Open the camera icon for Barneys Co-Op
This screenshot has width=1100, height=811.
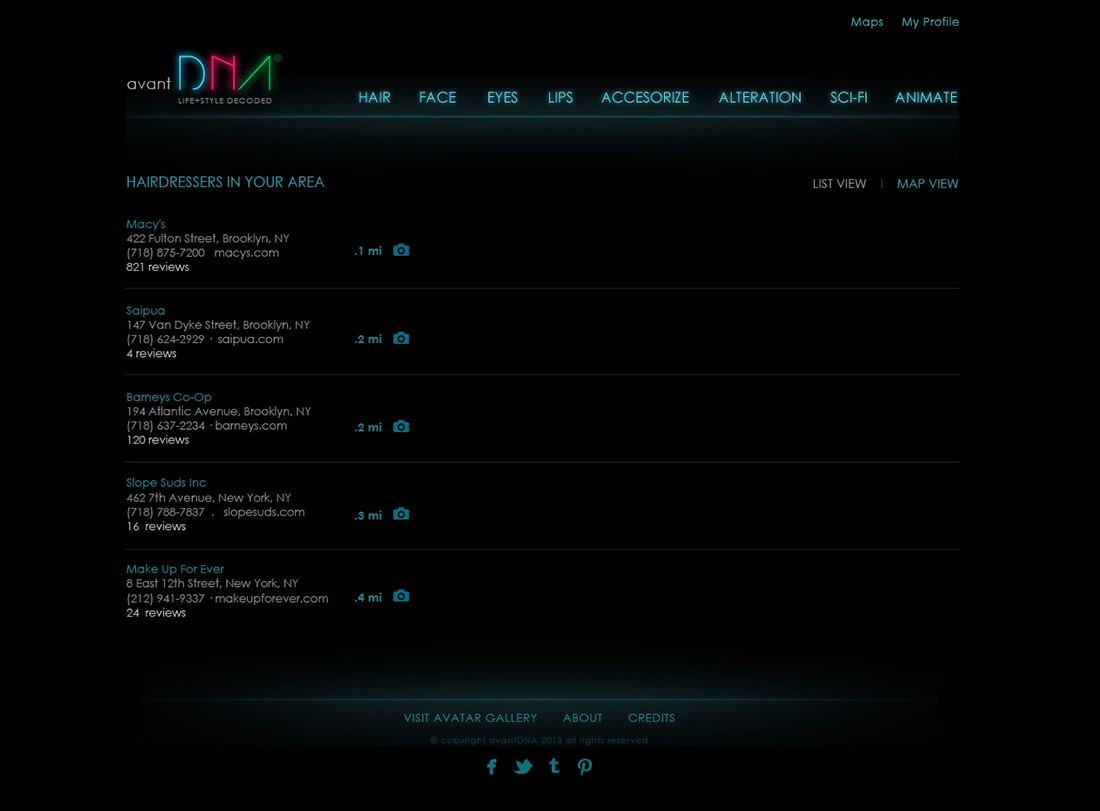401,427
